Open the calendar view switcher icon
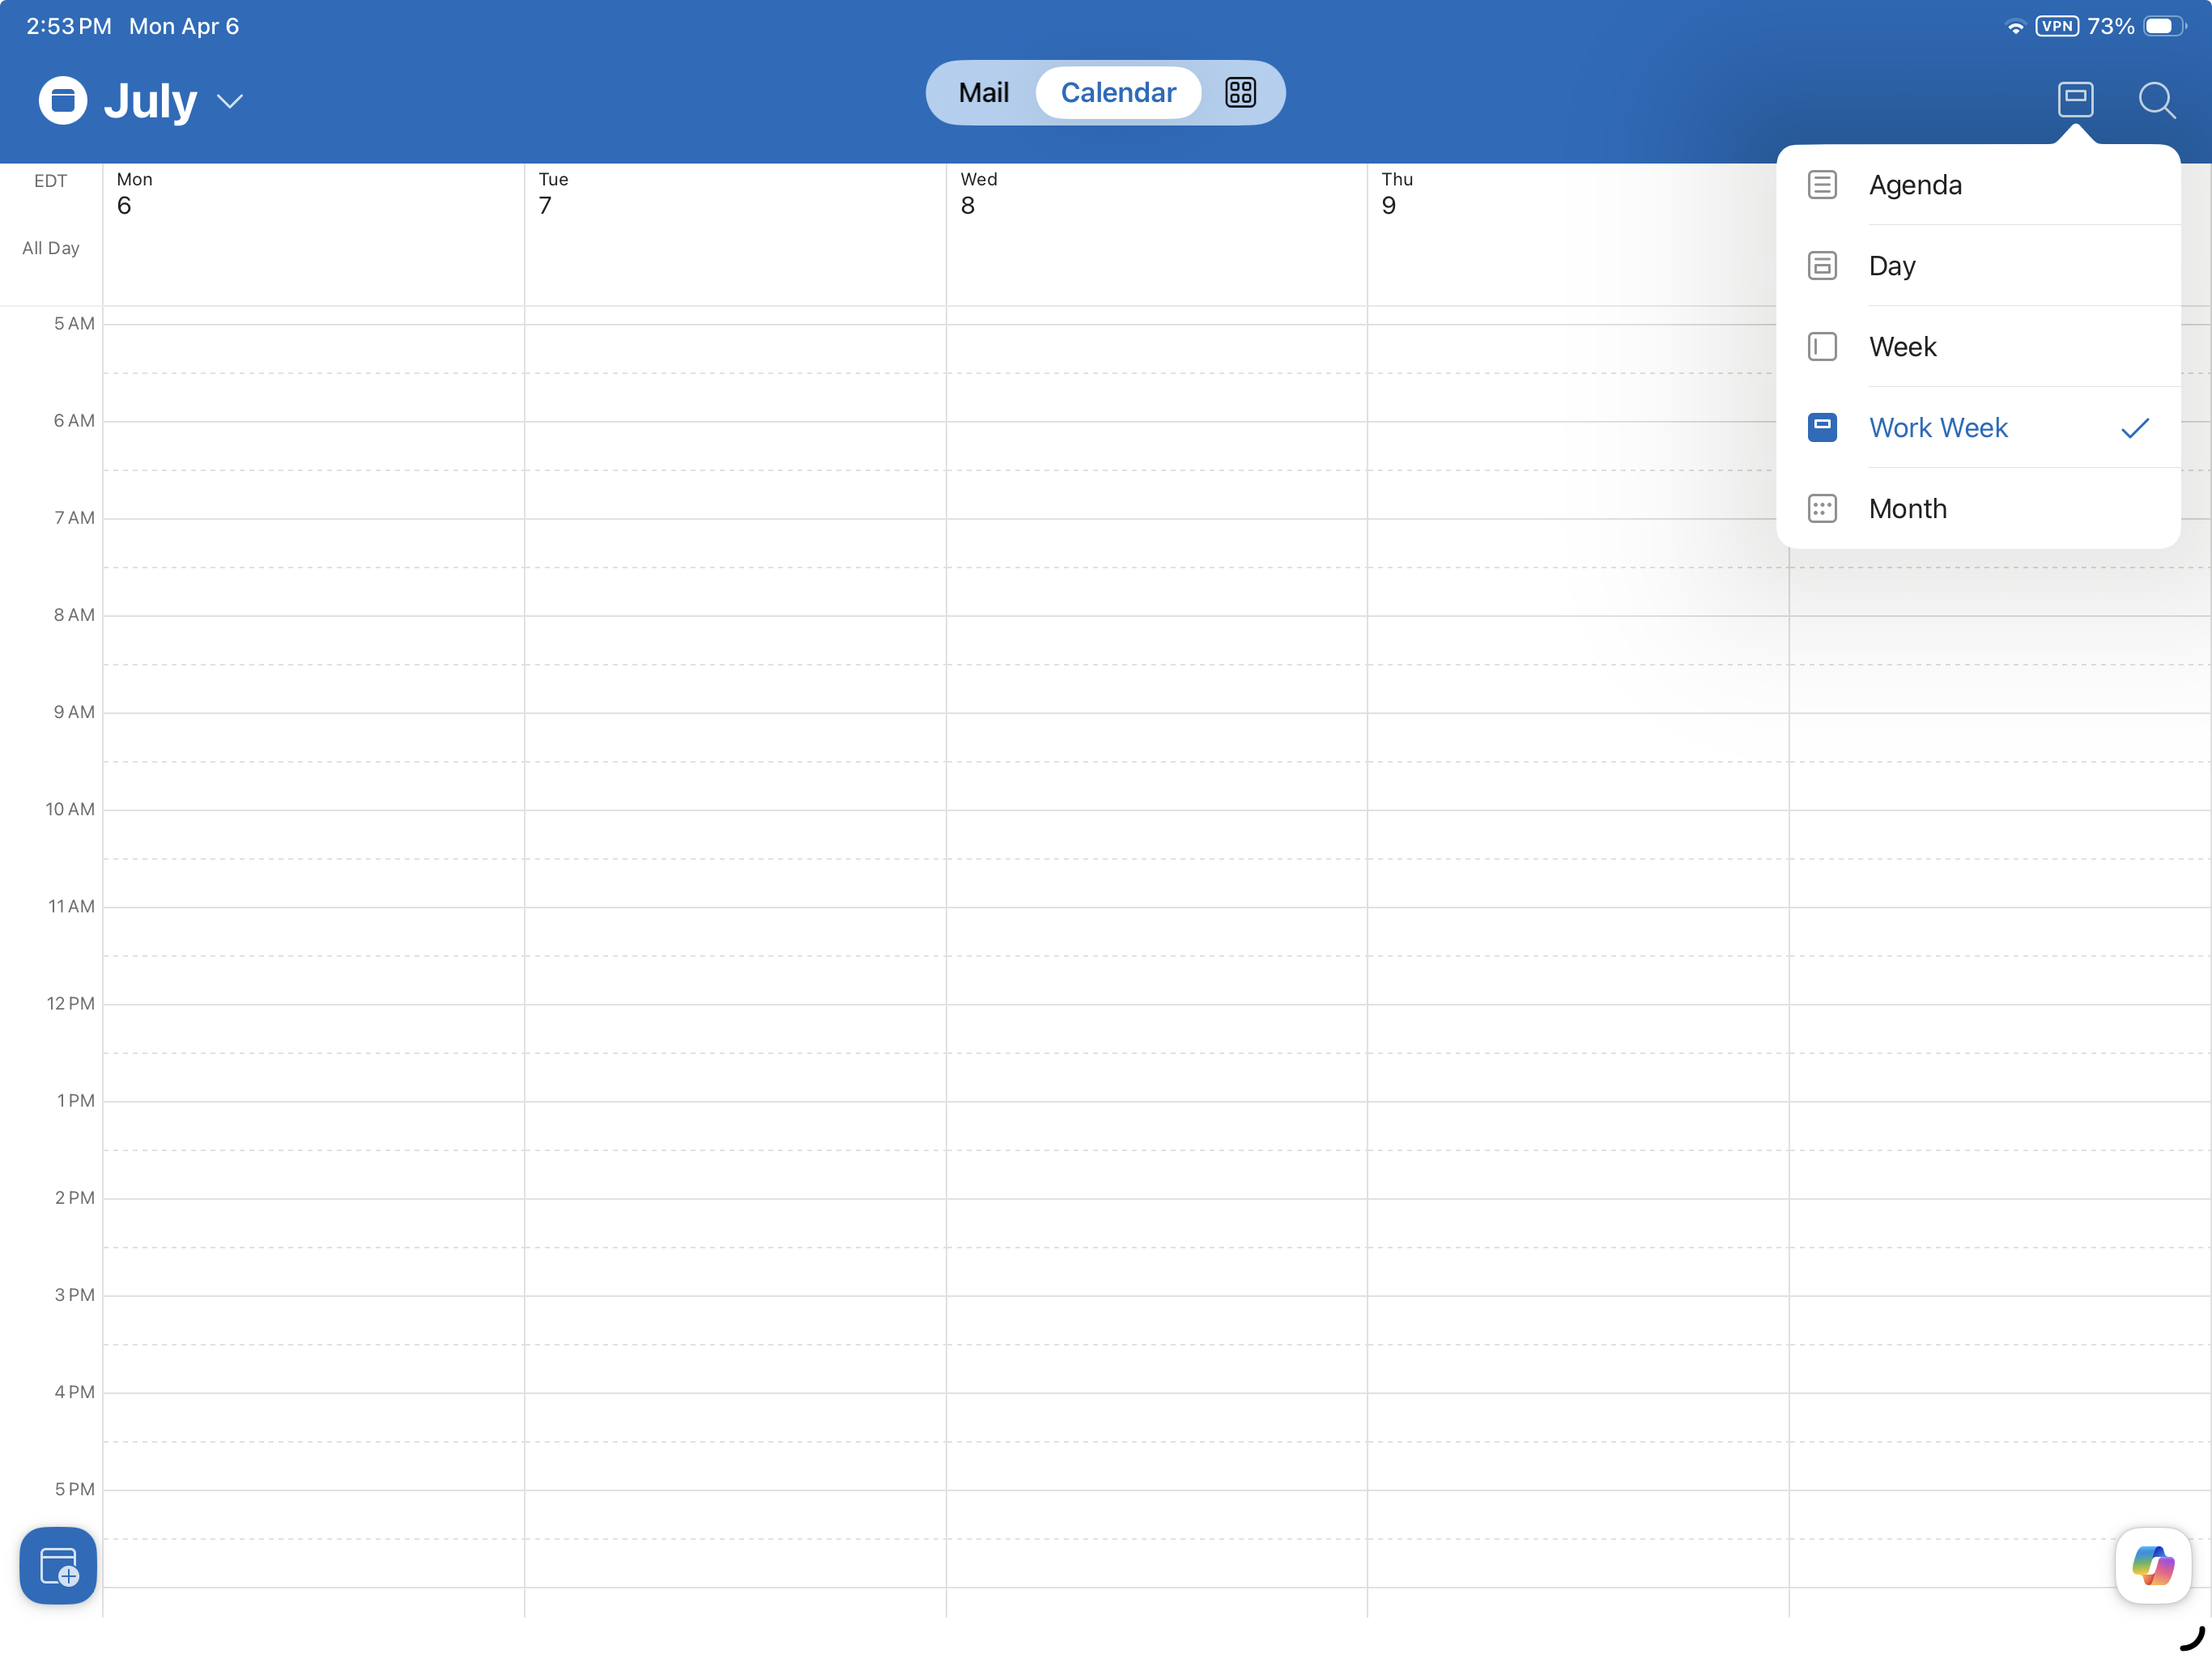The image size is (2212, 1658). [x=2075, y=99]
